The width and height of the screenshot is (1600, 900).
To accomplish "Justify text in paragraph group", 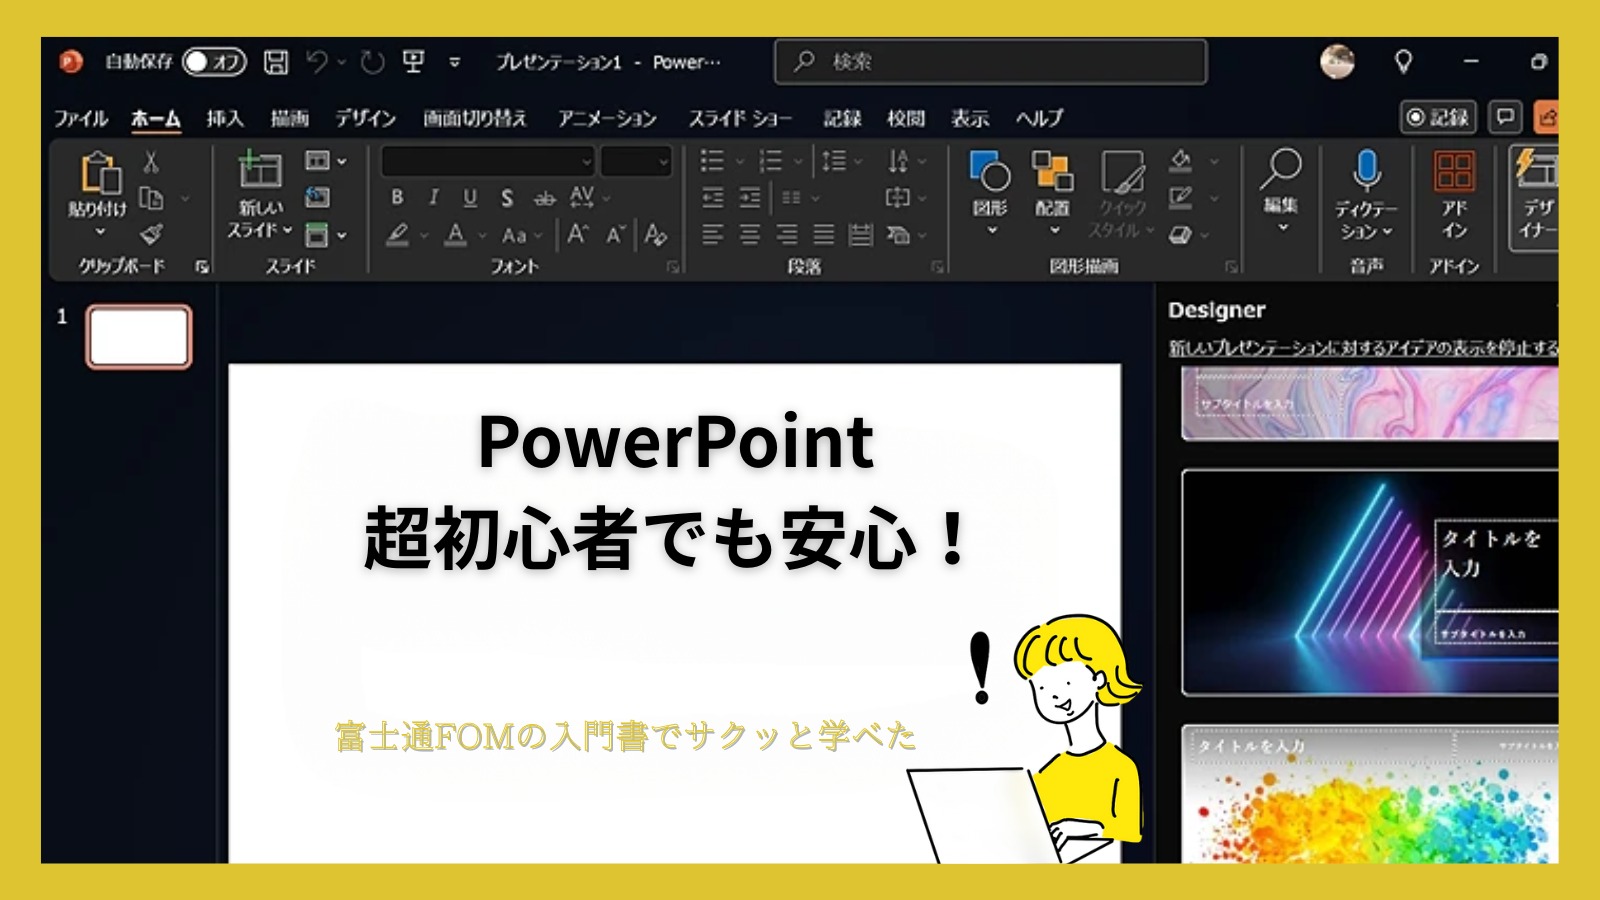I will [824, 235].
